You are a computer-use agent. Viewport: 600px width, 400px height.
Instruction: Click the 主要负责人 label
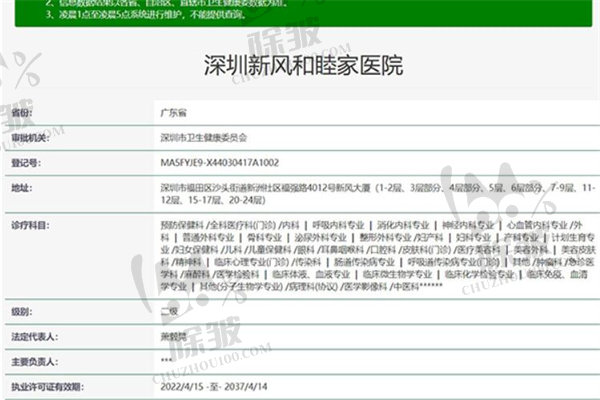[x=34, y=362]
